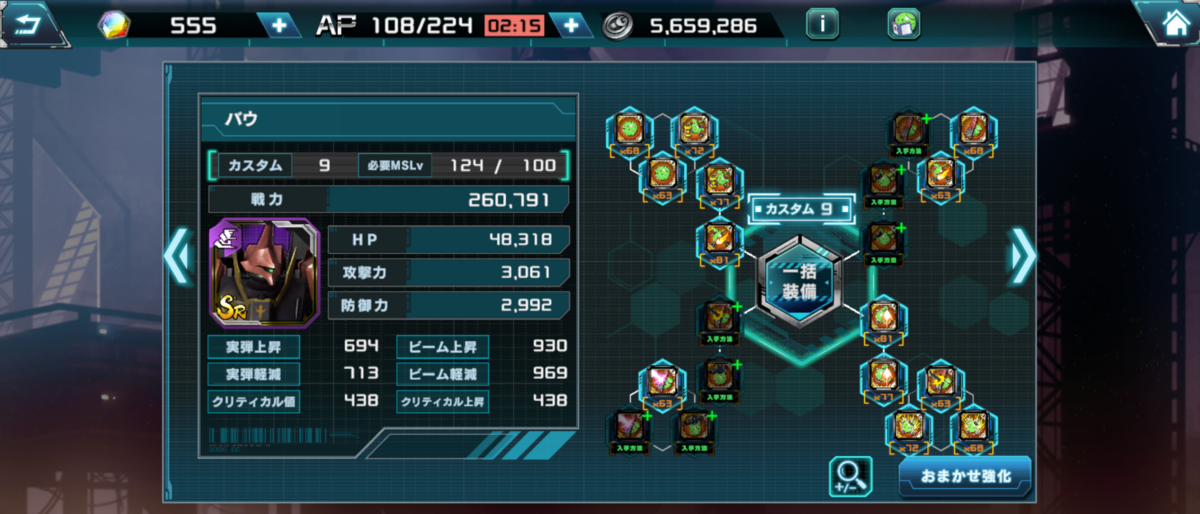
Task: Select the x81 part left of hexagon
Action: point(720,241)
